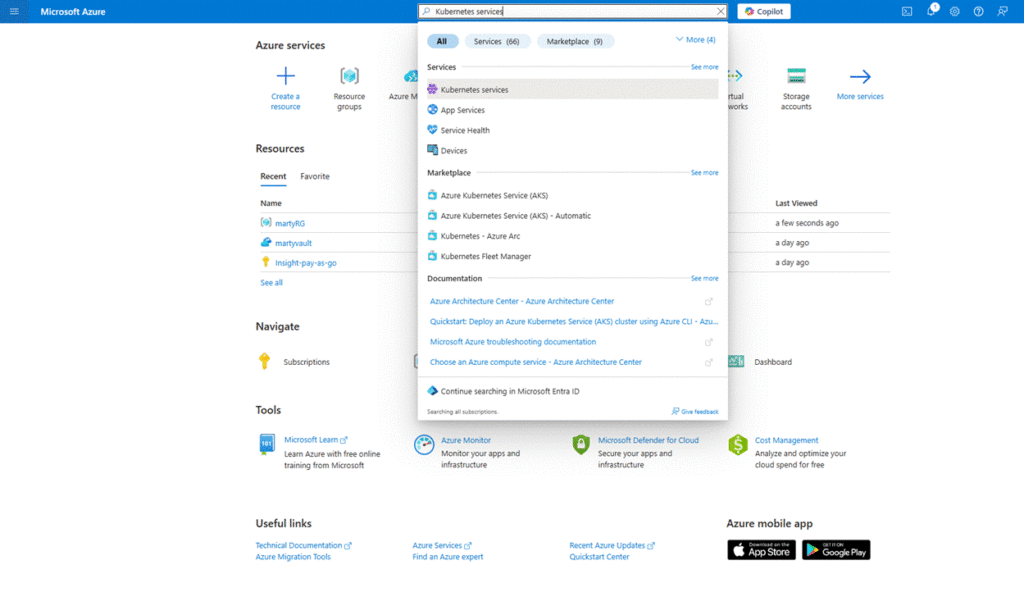The image size is (1024, 606).
Task: Open the martyRG resource link
Action: point(290,223)
